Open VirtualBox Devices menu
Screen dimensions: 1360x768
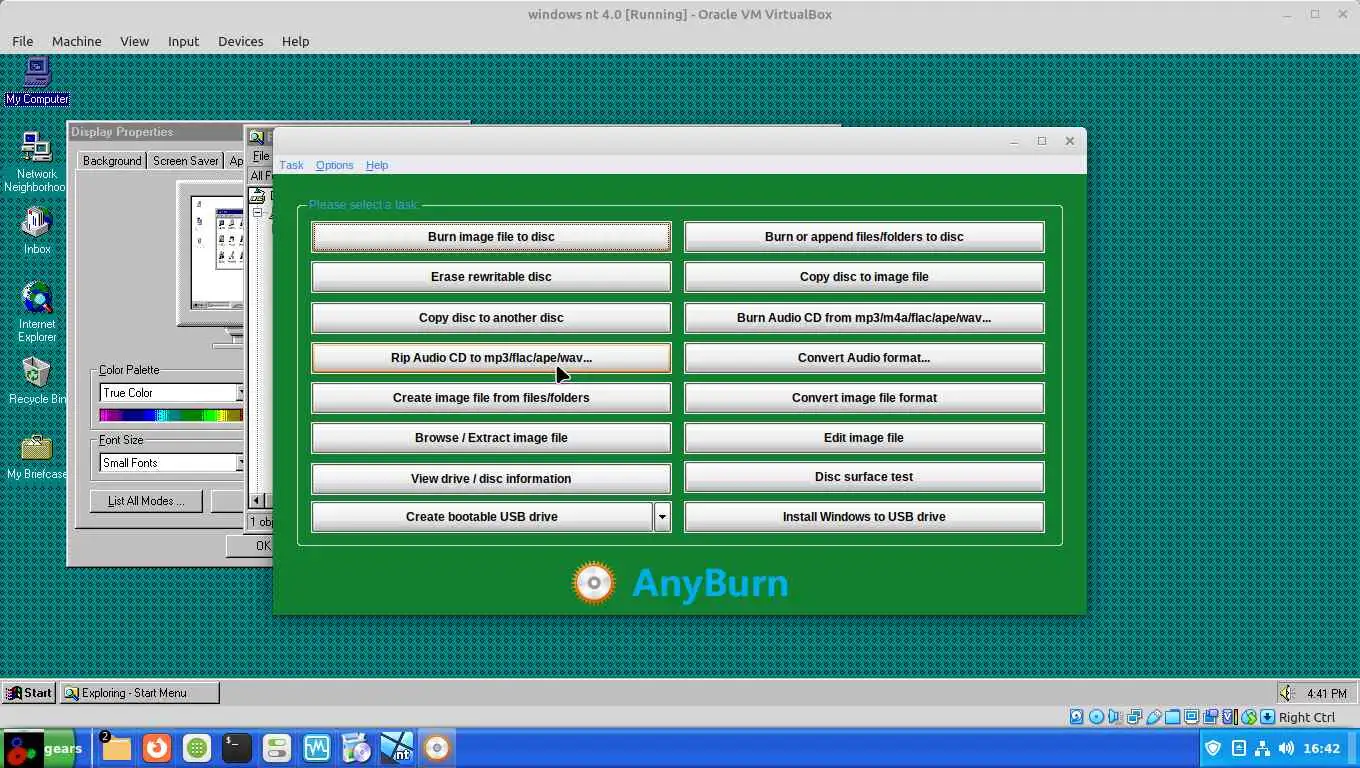(240, 41)
